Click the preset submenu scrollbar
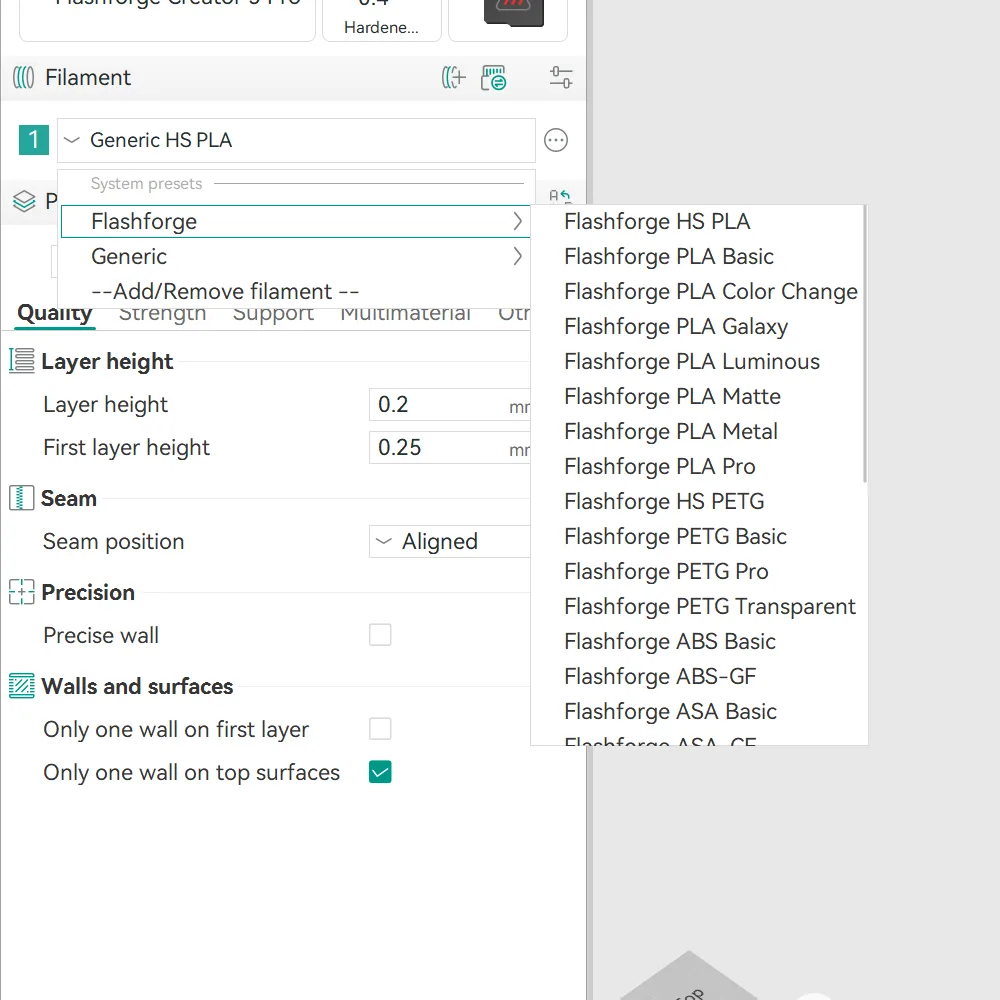The width and height of the screenshot is (1000, 1000). coord(865,344)
